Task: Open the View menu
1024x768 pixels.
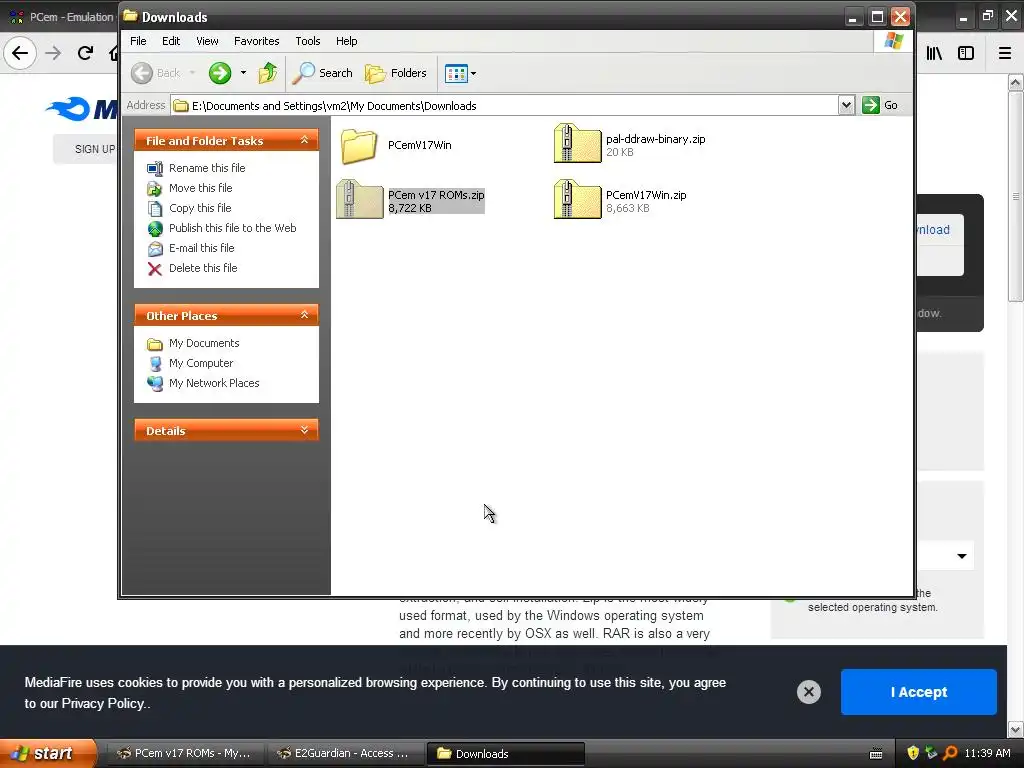Action: click(207, 40)
